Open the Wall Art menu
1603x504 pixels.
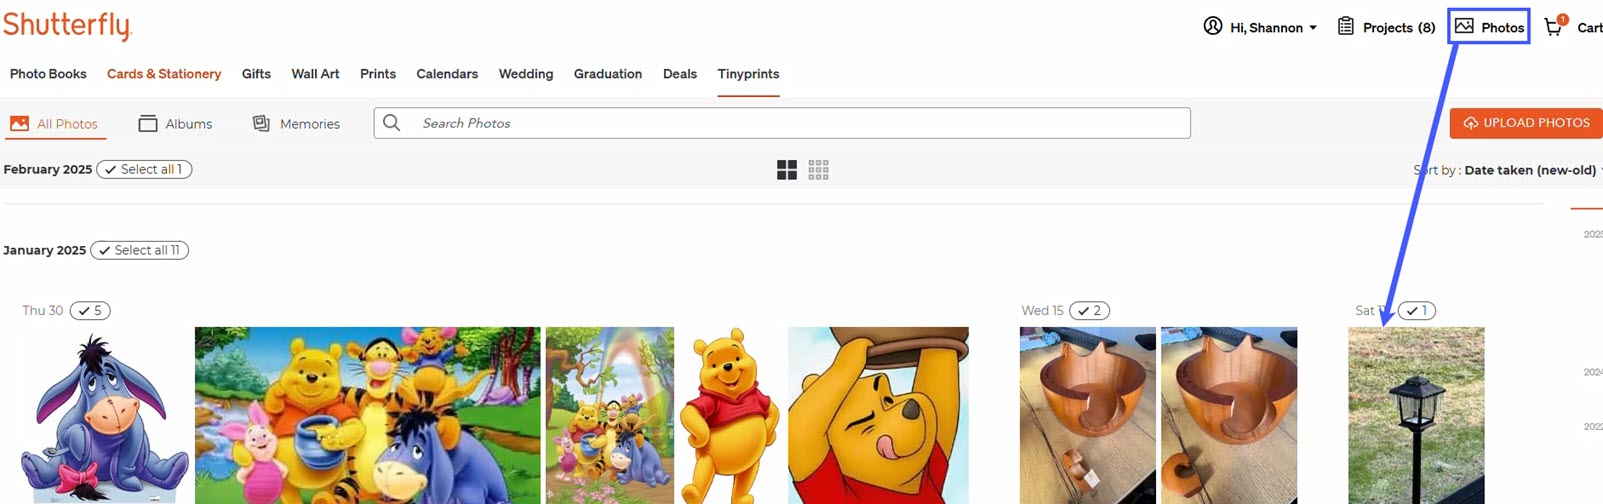[x=315, y=74]
